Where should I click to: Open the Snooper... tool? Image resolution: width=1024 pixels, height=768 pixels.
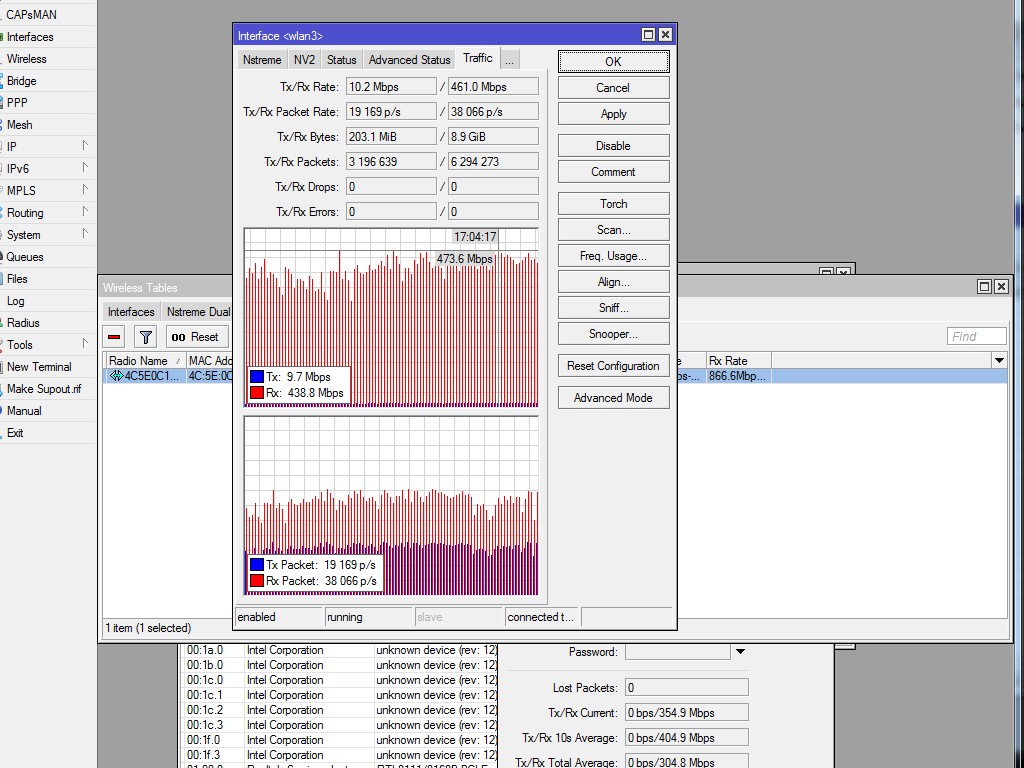pyautogui.click(x=613, y=334)
